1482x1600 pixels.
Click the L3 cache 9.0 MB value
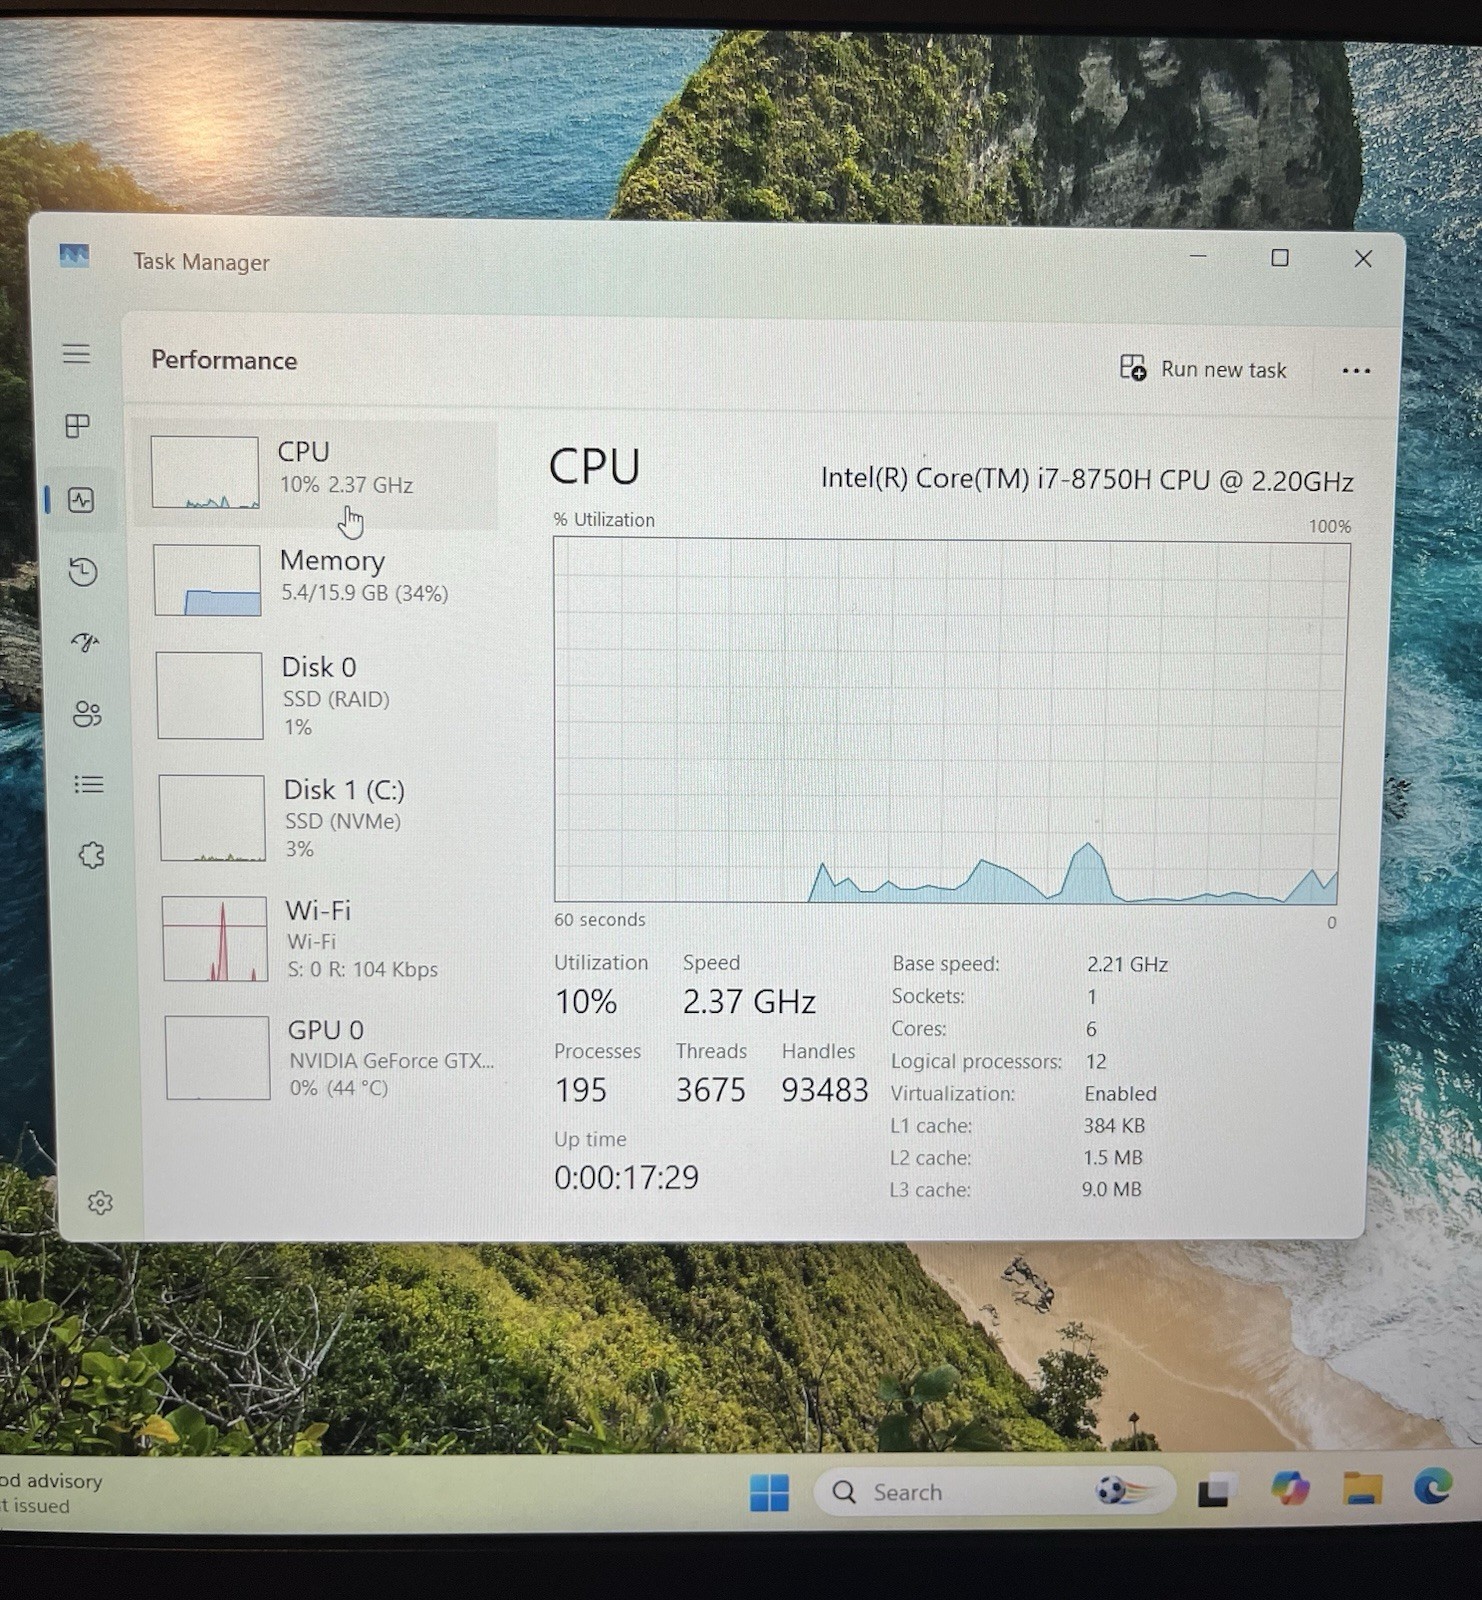pyautogui.click(x=1111, y=1189)
